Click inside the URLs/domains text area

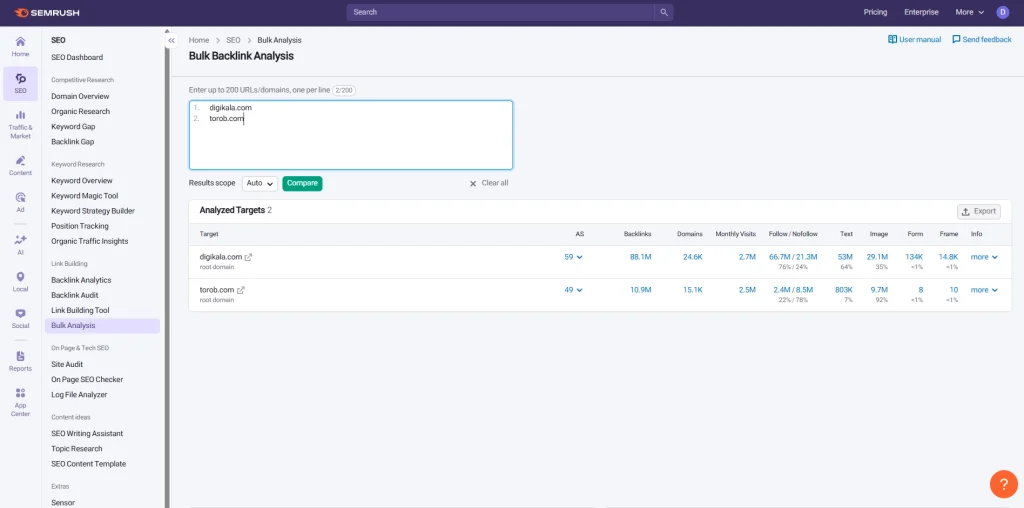tap(351, 135)
